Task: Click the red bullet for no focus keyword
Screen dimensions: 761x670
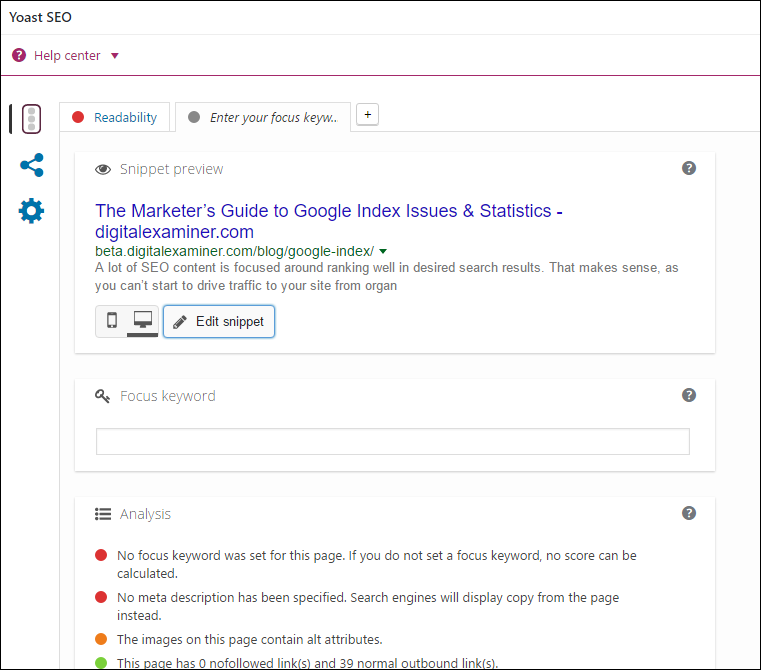Action: [x=101, y=555]
